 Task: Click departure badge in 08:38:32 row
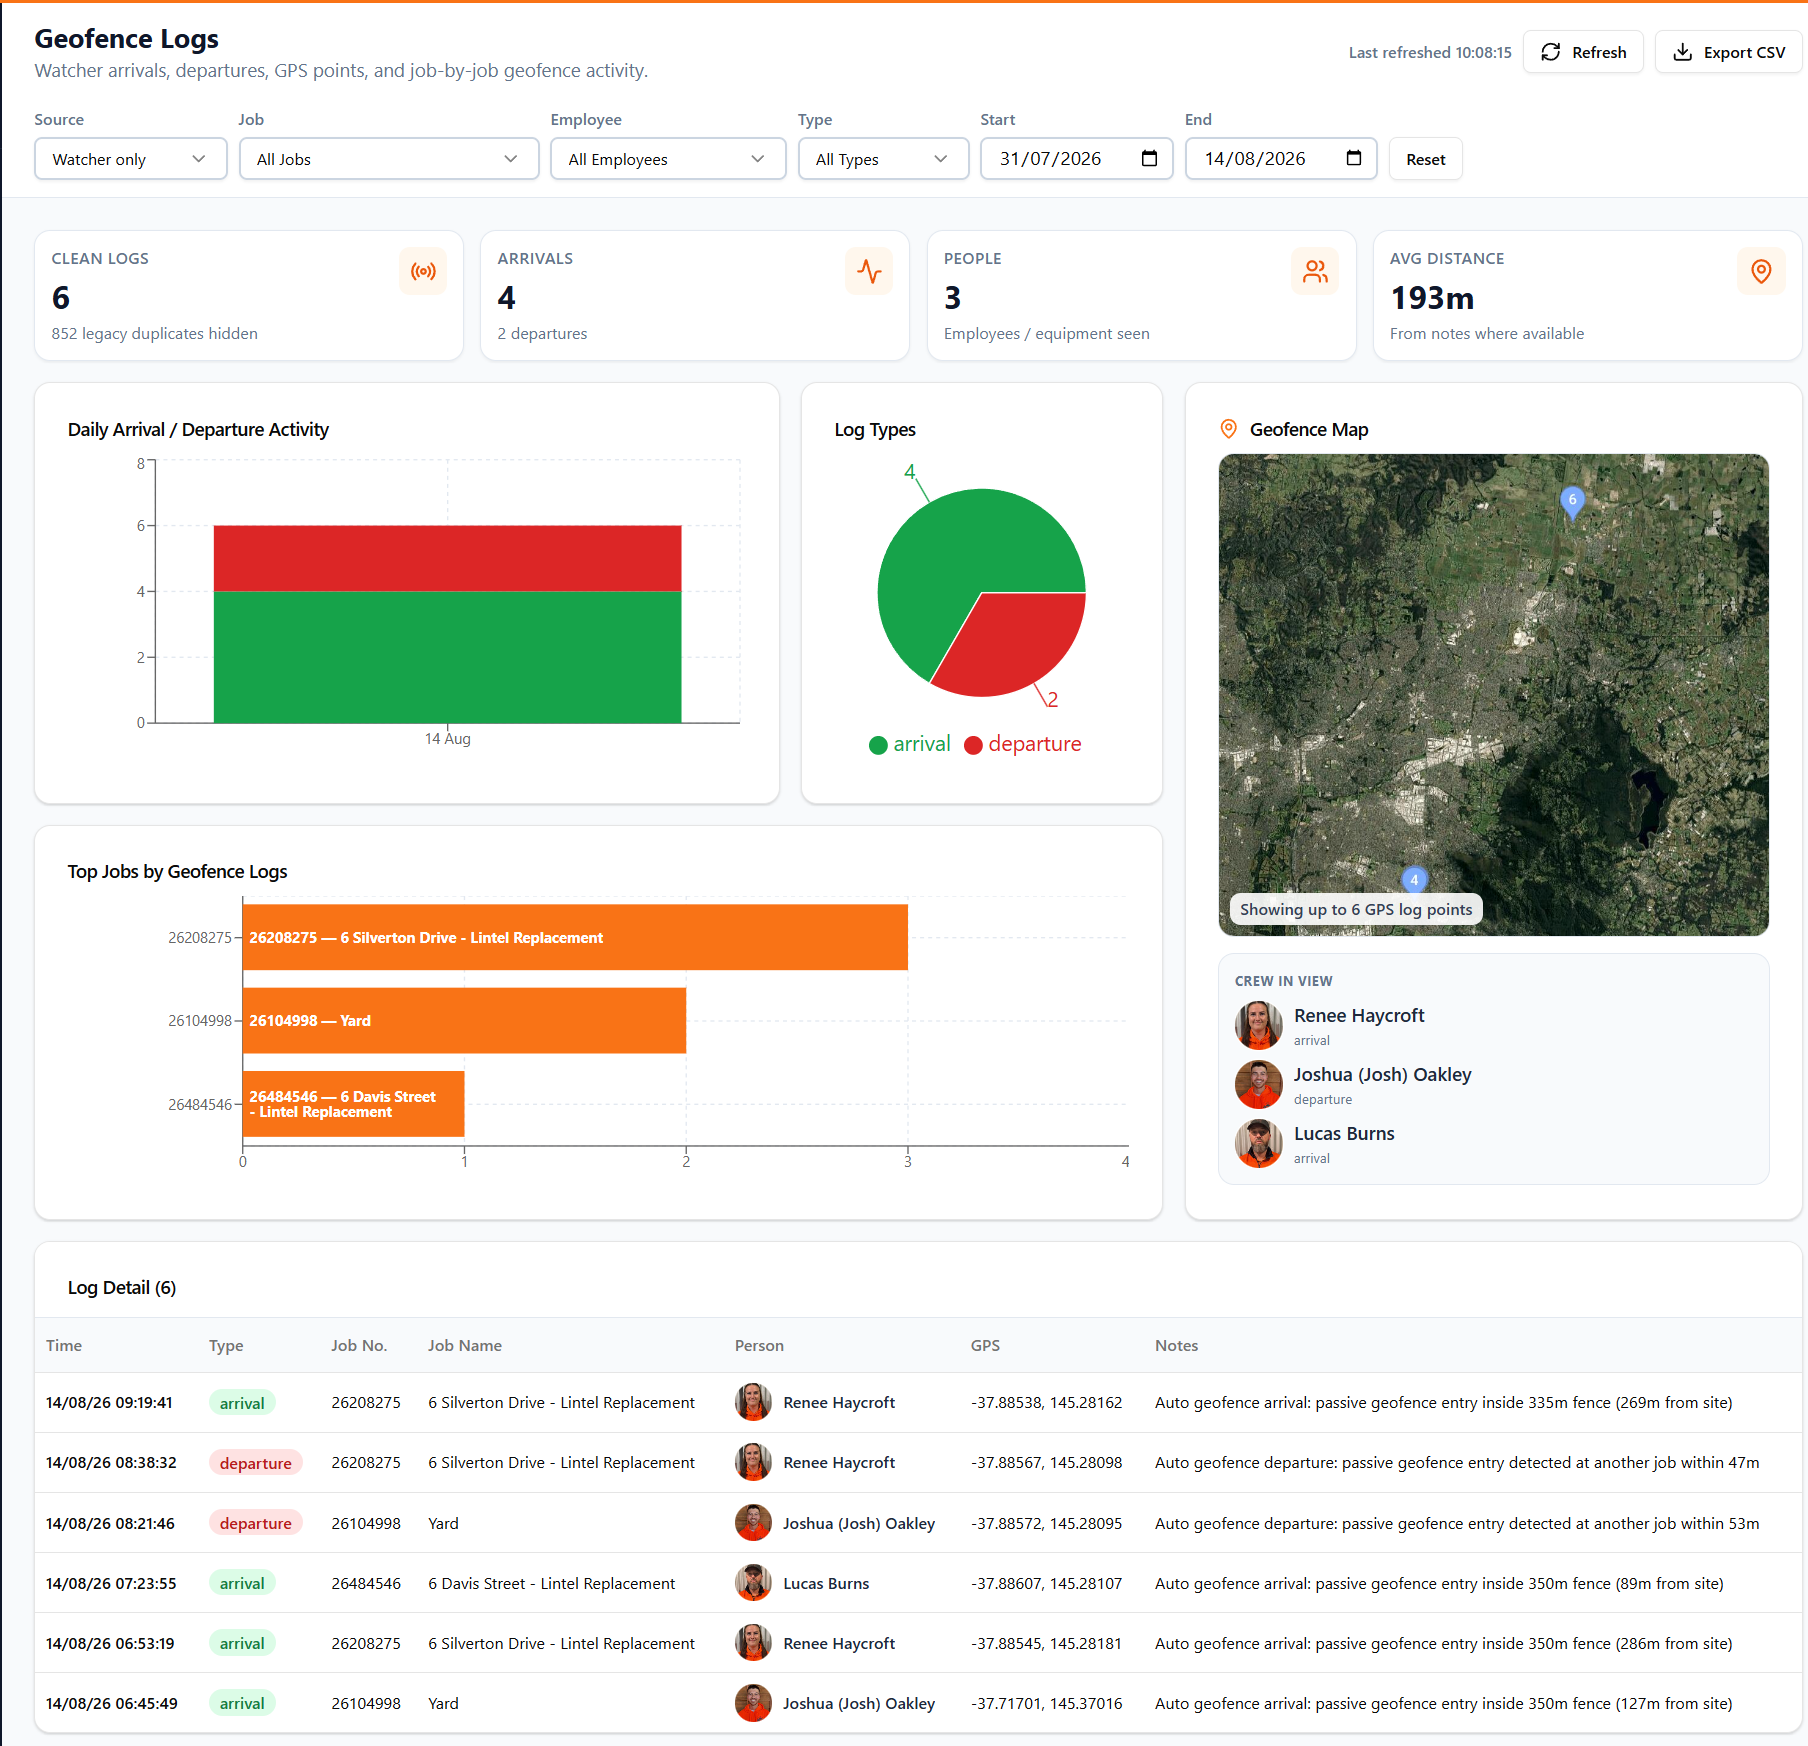pos(256,1463)
